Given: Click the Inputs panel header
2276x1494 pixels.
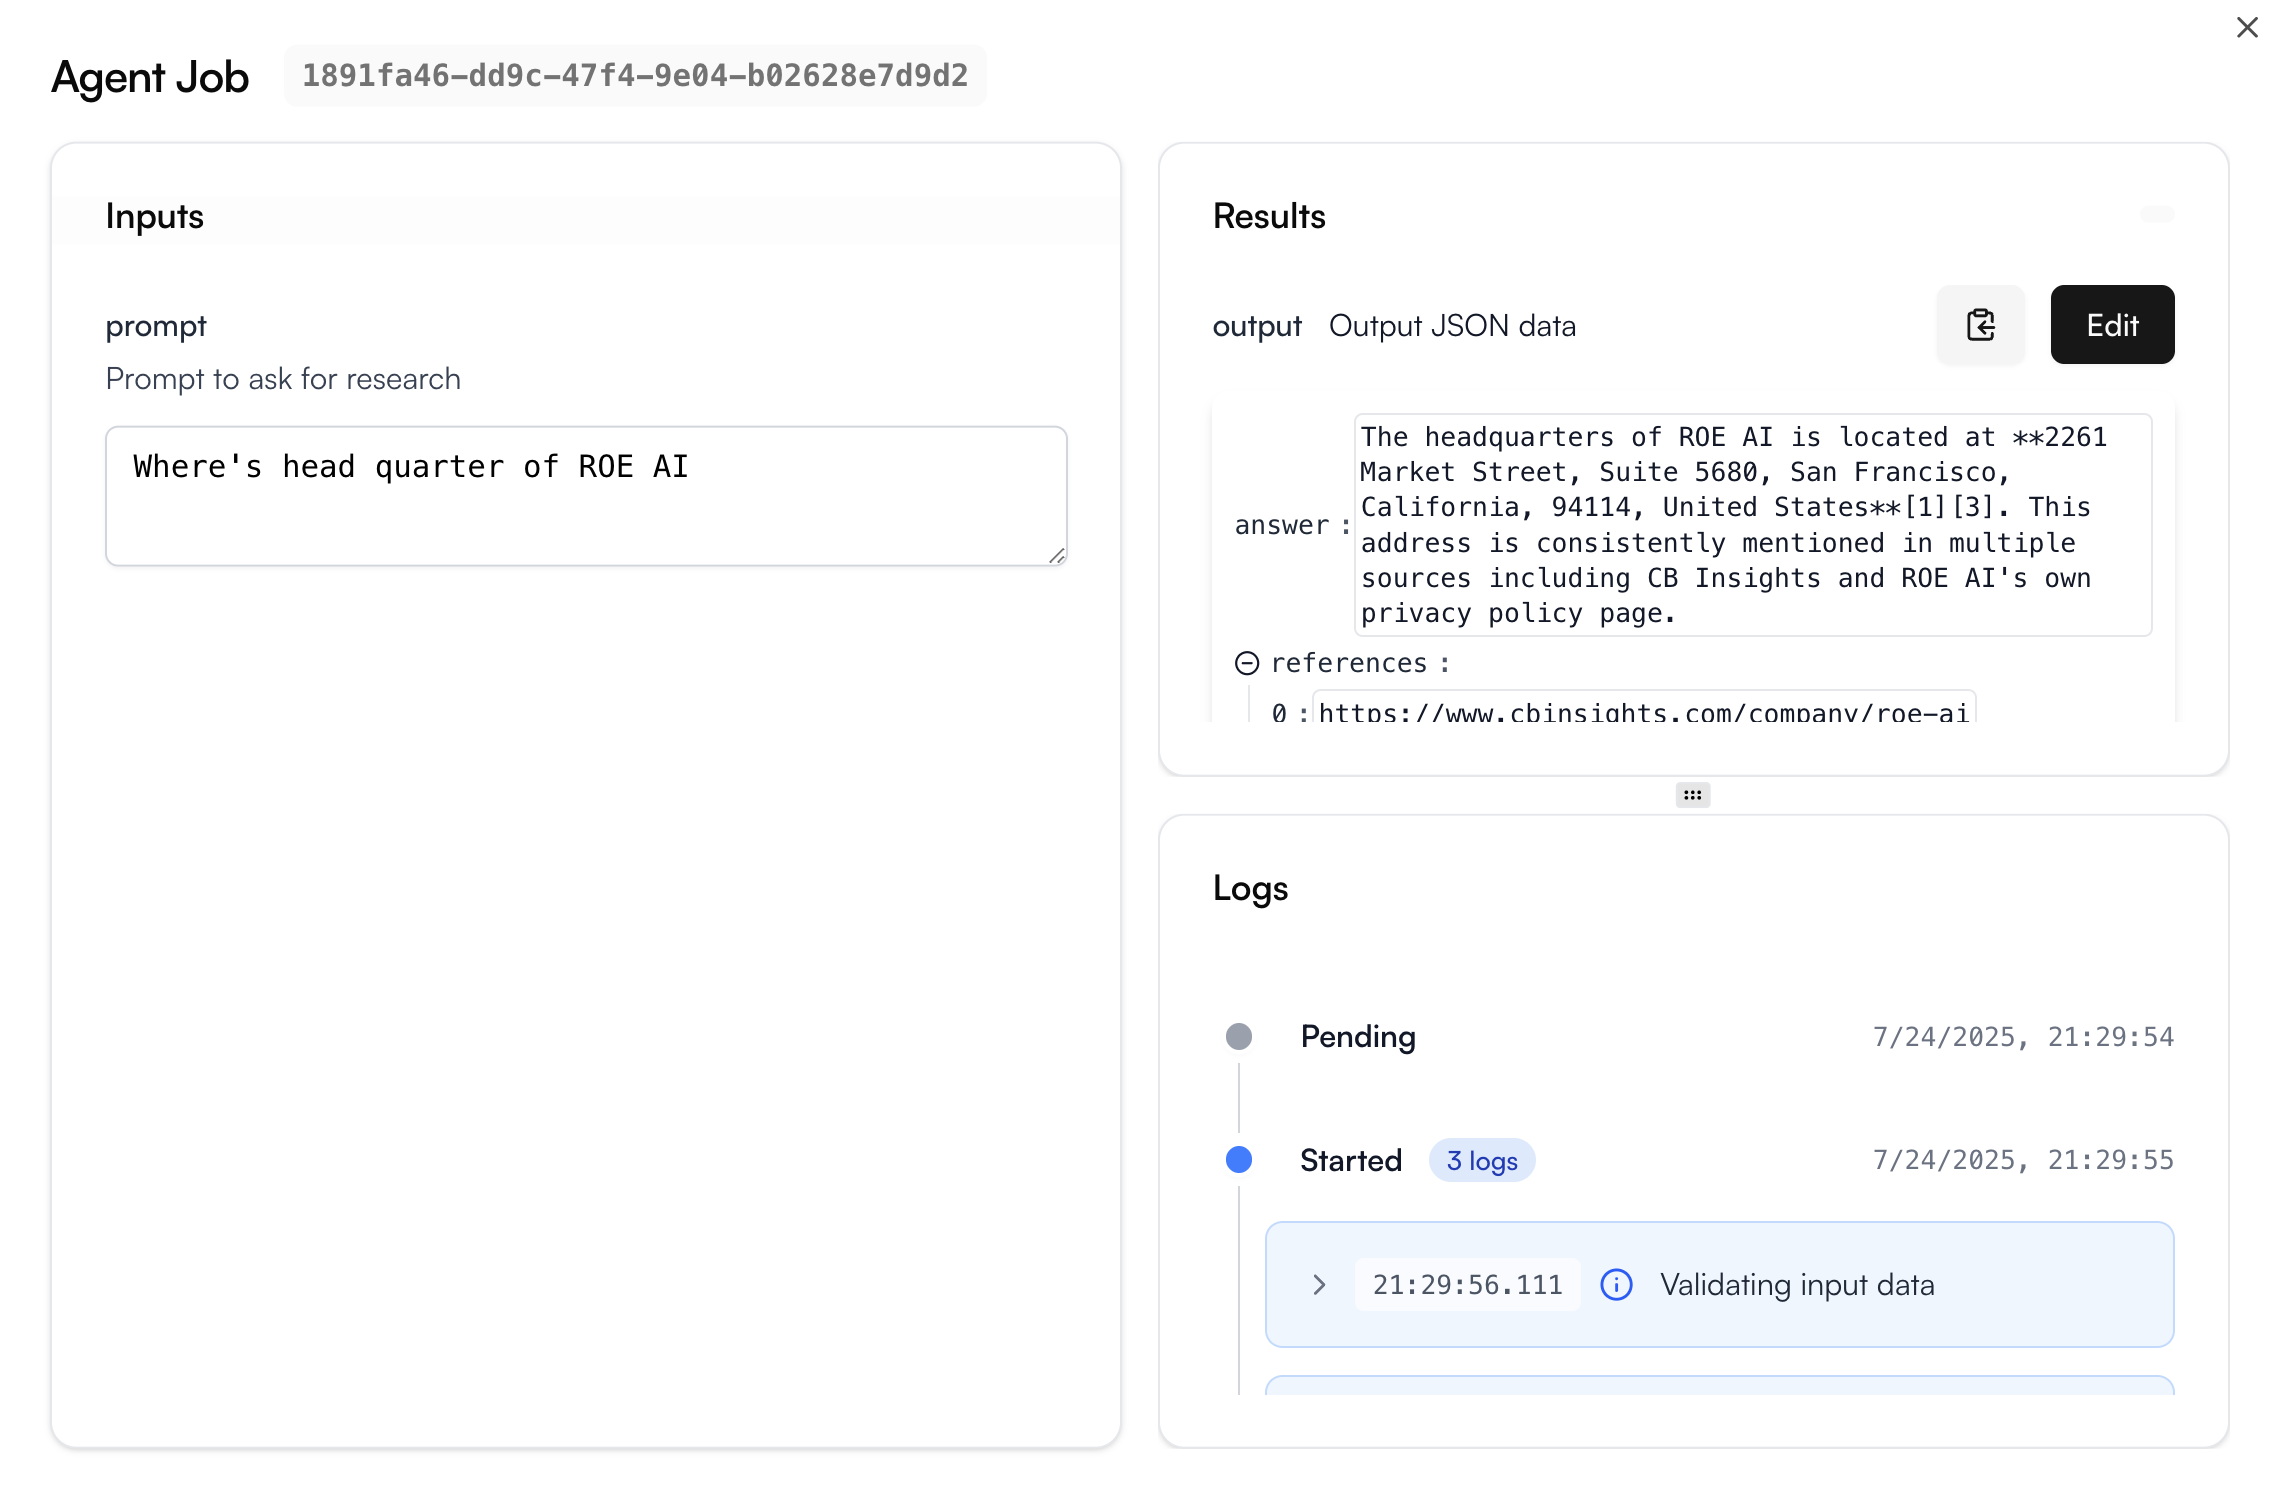Looking at the screenshot, I should 586,217.
